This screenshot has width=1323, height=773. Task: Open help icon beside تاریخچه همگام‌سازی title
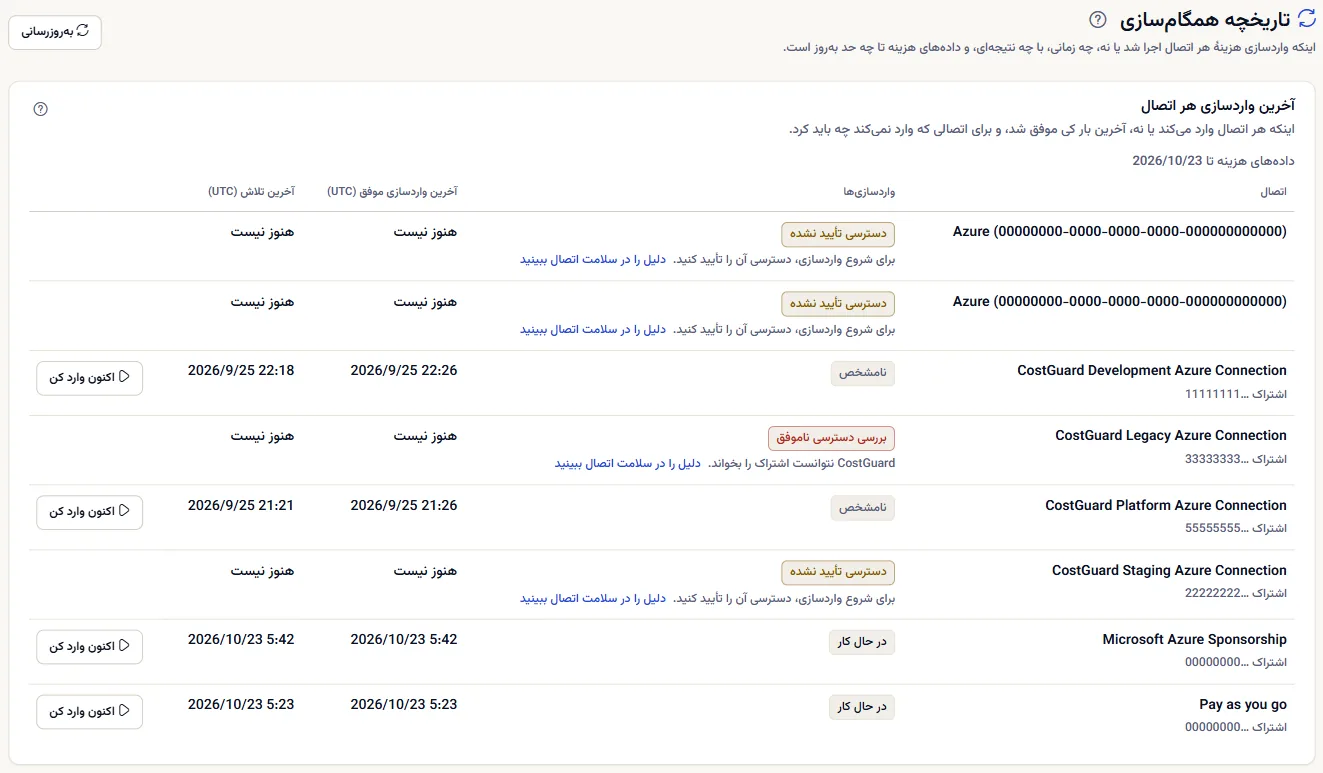(1098, 19)
